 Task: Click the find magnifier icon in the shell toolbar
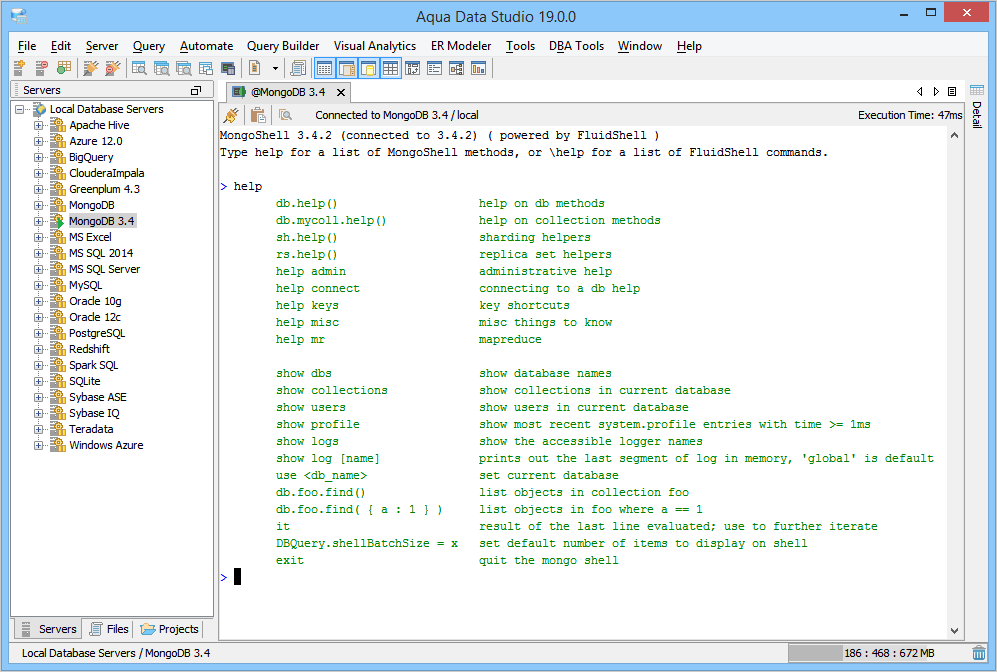[285, 115]
